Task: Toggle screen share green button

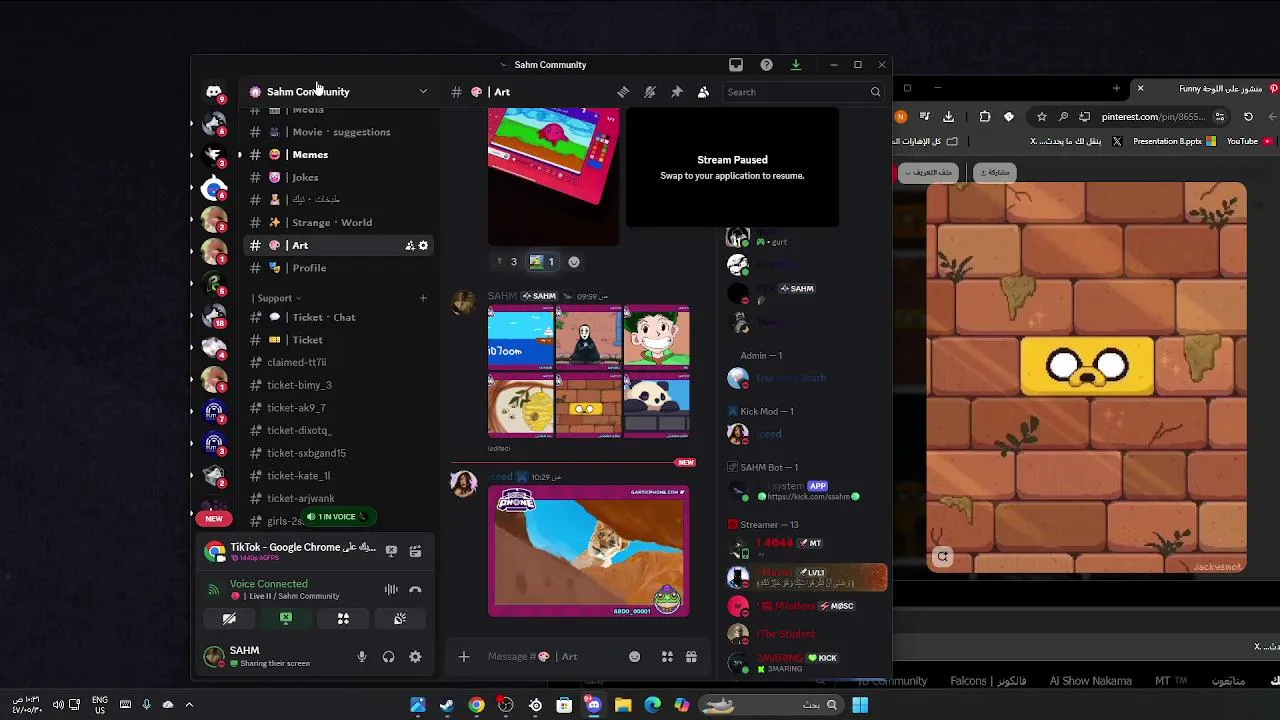Action: (x=286, y=619)
